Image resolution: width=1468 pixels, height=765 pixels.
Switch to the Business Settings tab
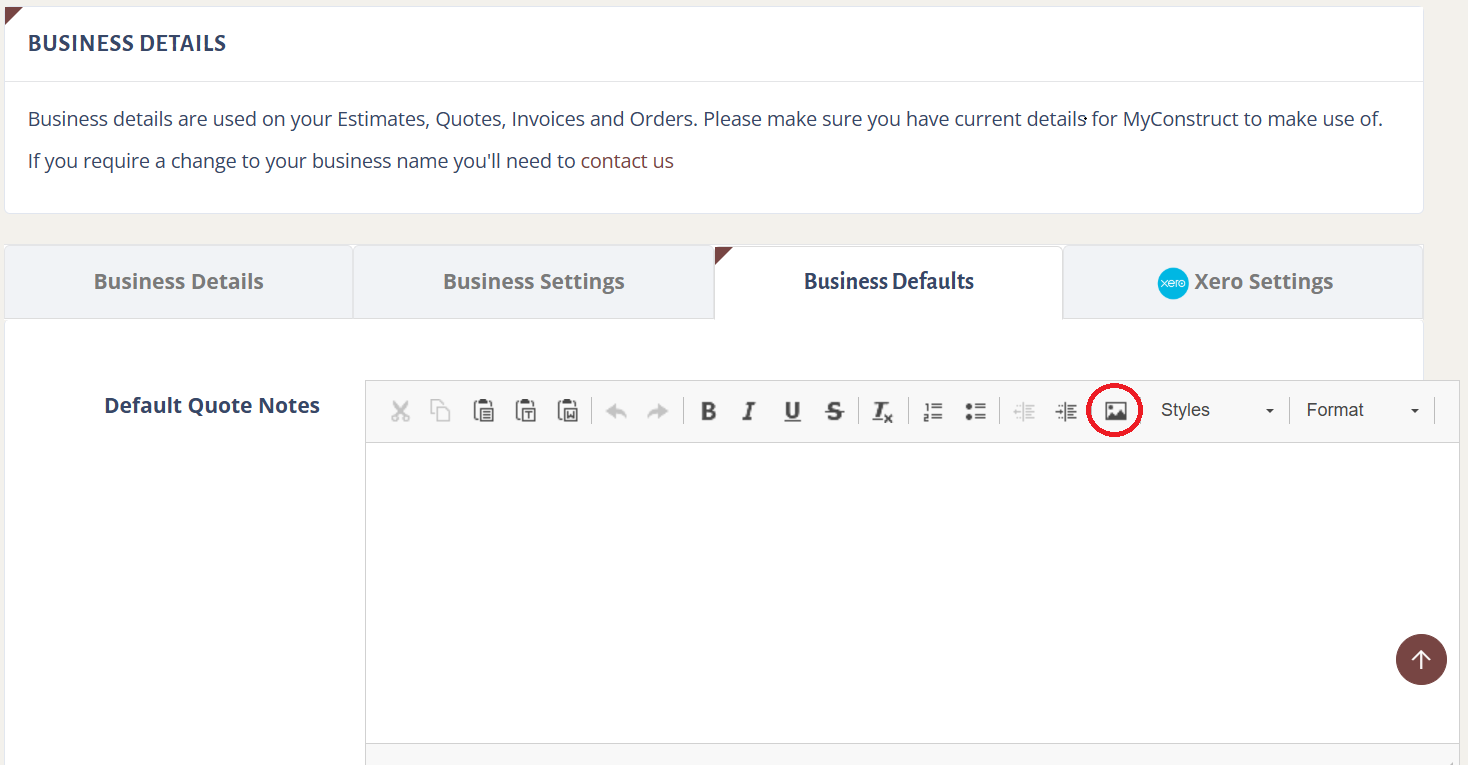tap(533, 282)
